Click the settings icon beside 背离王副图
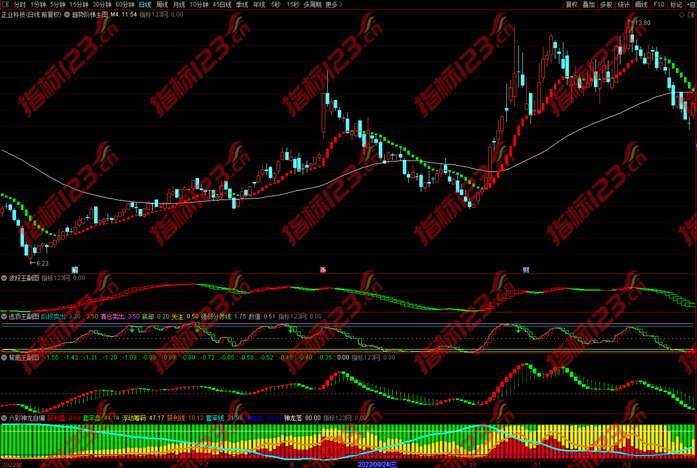The image size is (697, 468). [4, 356]
